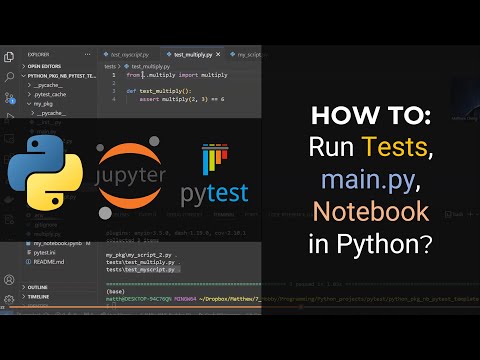Open pytest.ini in the file tree
This screenshot has width=480, height=360.
pos(44,252)
